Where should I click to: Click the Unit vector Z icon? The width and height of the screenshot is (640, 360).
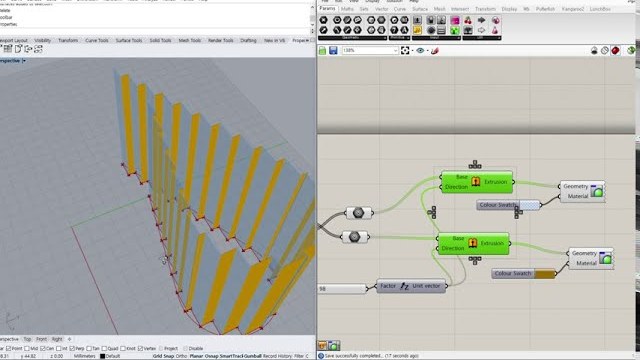point(404,286)
